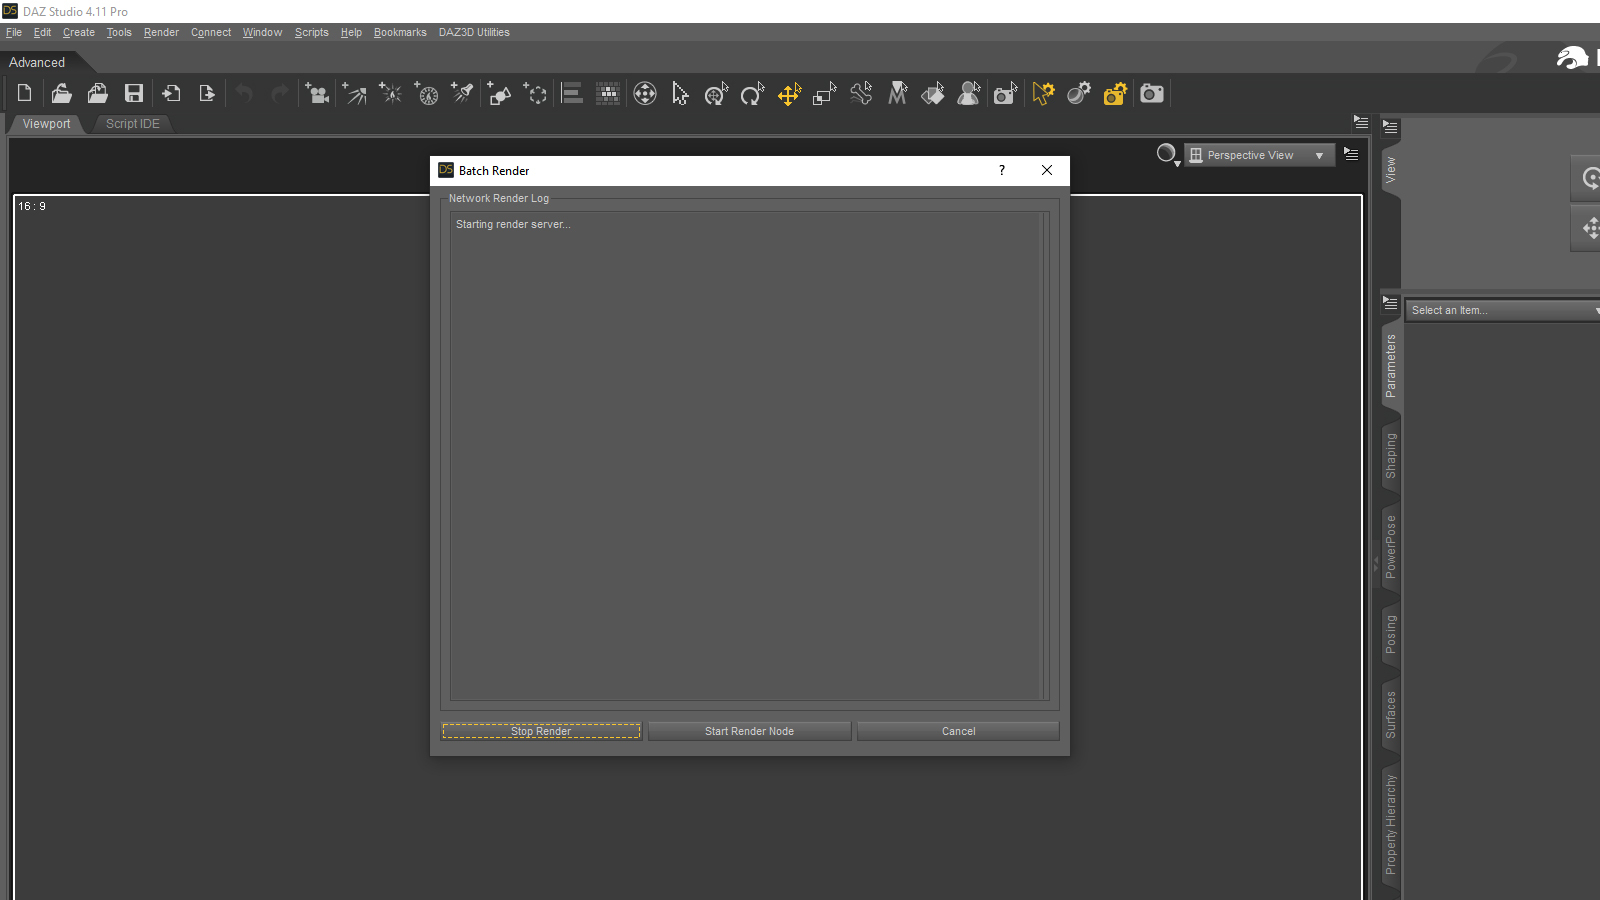Click the Open File folder icon

click(61, 94)
